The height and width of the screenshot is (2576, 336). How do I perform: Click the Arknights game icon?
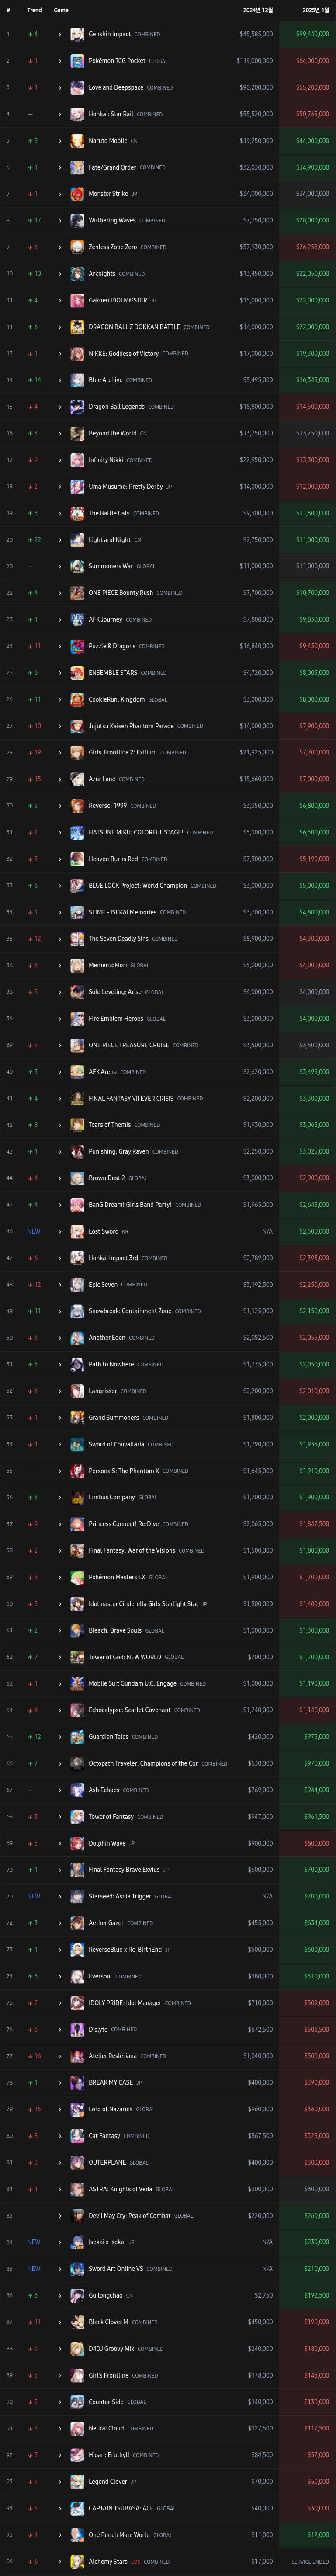(77, 274)
